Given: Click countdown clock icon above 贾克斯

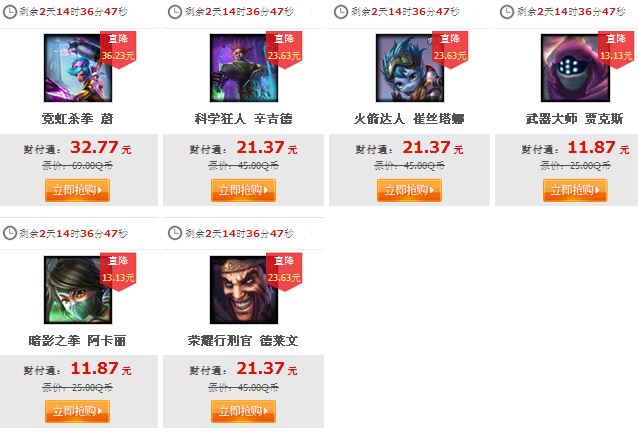Looking at the screenshot, I should pyautogui.click(x=507, y=12).
